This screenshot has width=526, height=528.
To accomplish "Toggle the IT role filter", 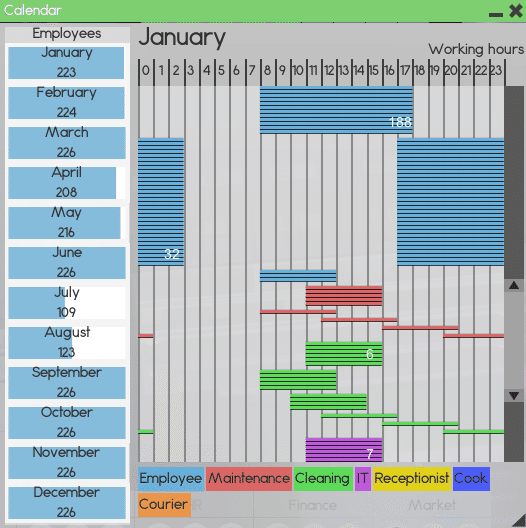I will [363, 478].
